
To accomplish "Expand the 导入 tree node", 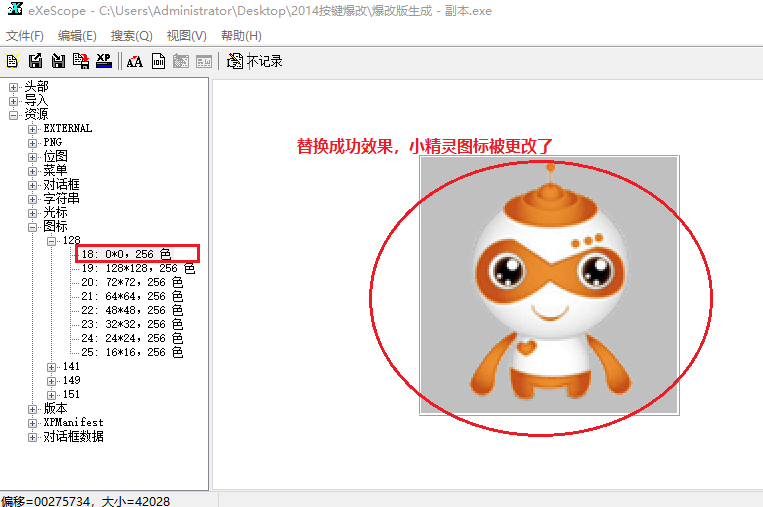I will tap(14, 101).
